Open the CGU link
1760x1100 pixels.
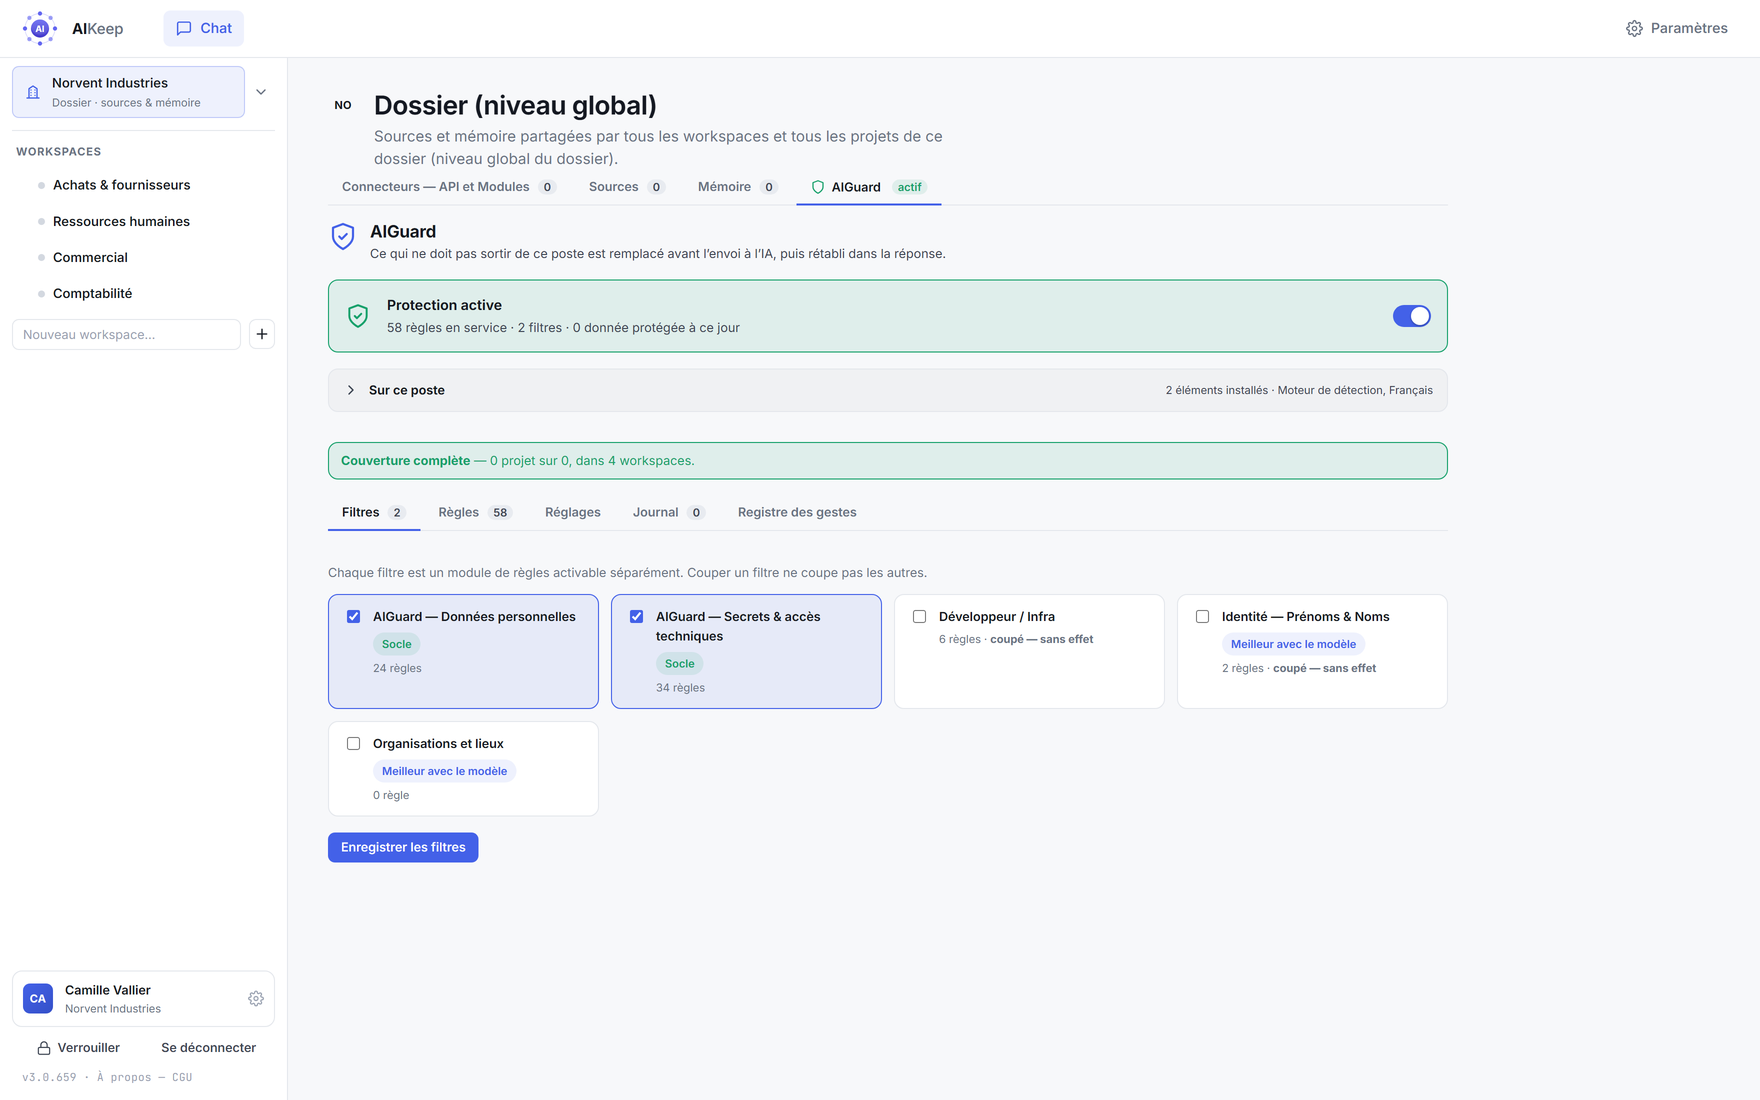click(182, 1077)
